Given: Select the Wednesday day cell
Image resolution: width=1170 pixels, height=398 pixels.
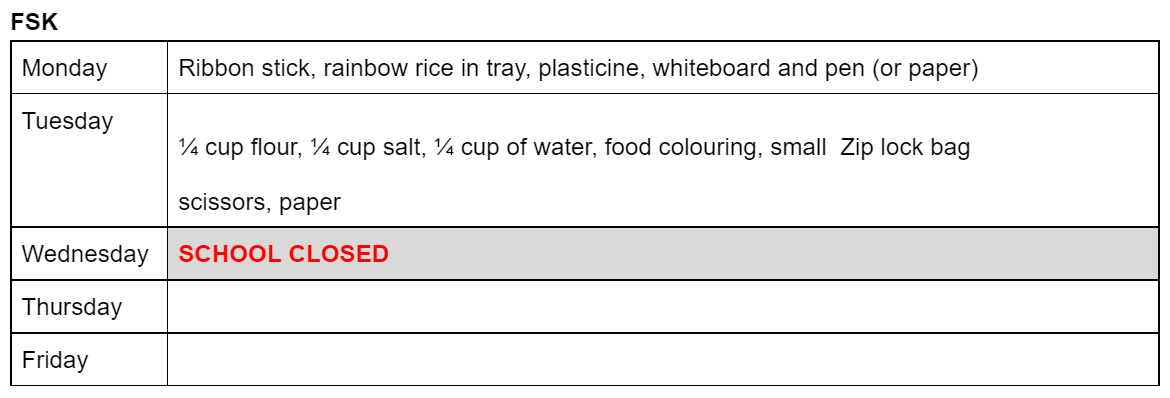Looking at the screenshot, I should pos(89,254).
